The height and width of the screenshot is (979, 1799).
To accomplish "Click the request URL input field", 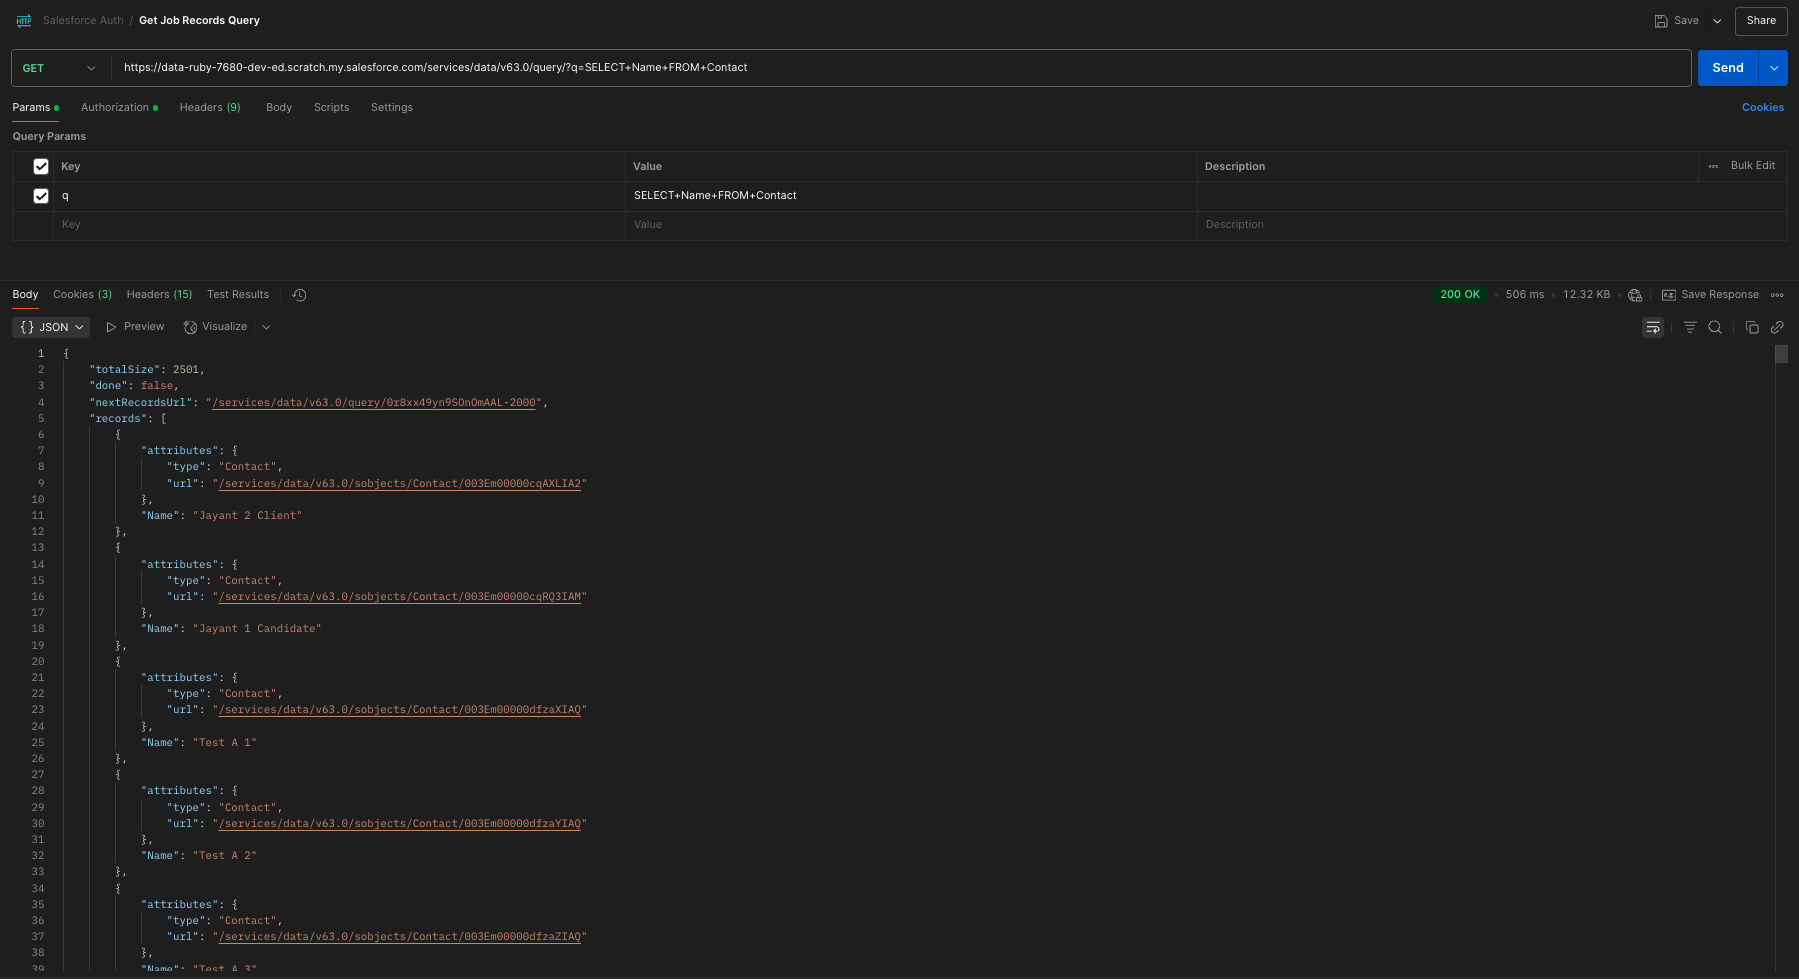I will pos(900,68).
